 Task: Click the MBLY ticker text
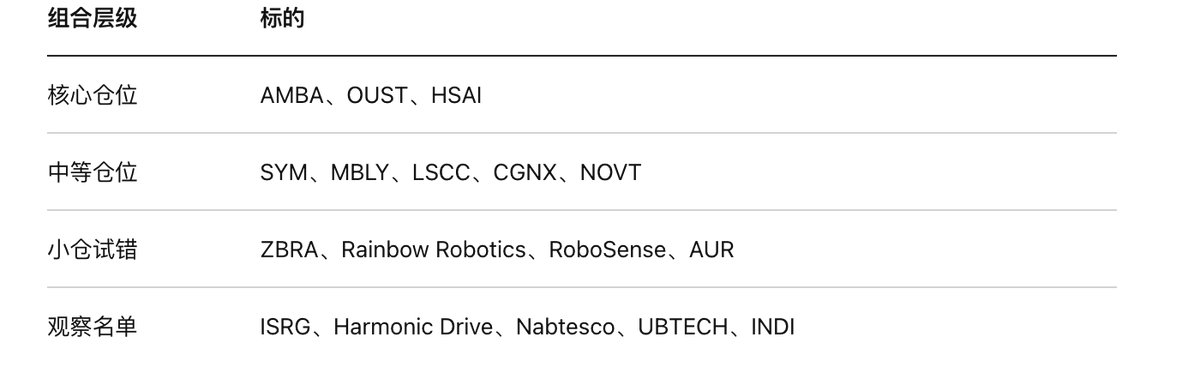point(359,173)
